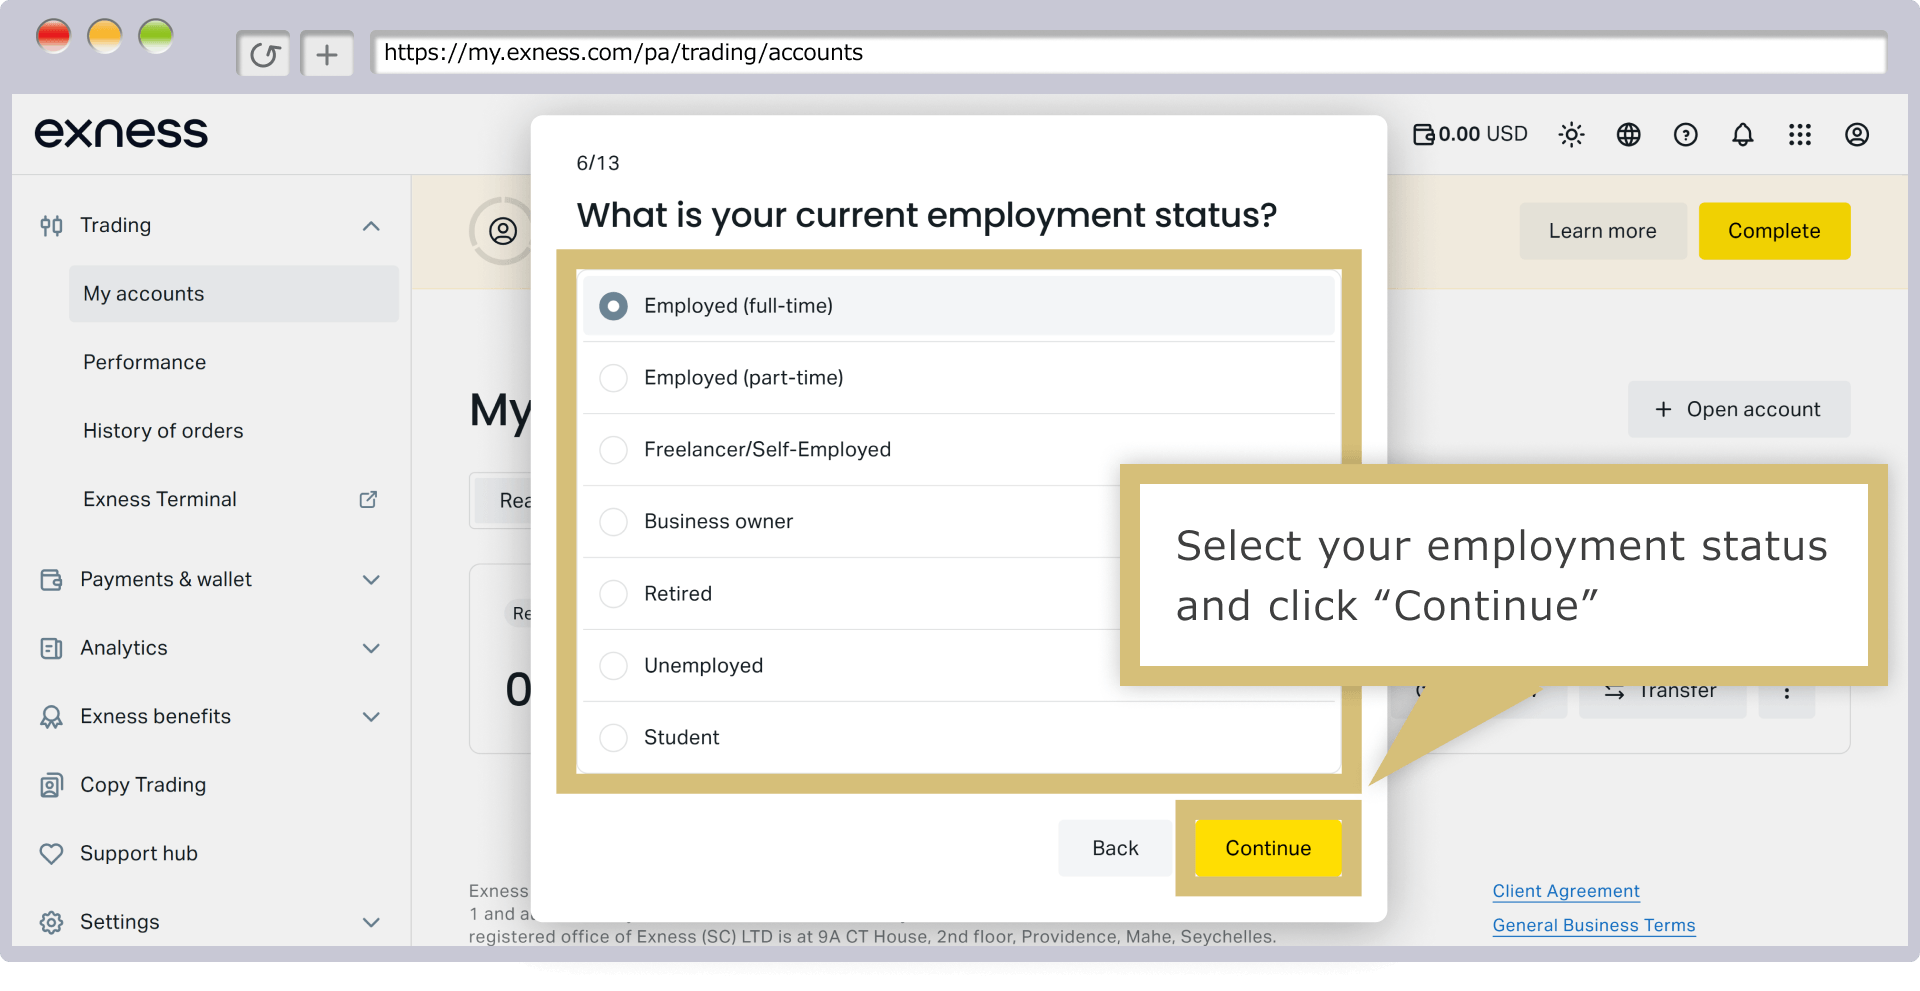Select the Employed (part-time) radio option
This screenshot has width=1920, height=991.
tap(613, 378)
